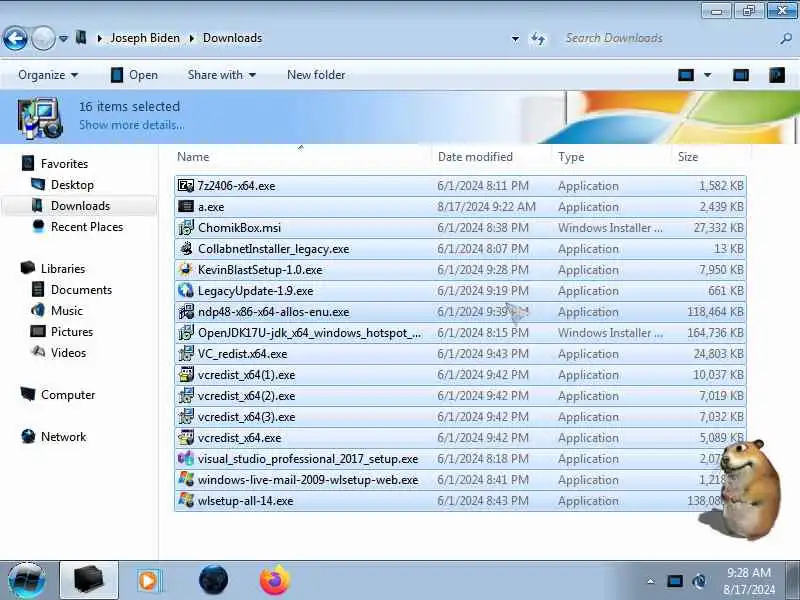This screenshot has width=800, height=600.
Task: Sort files by the Name column
Action: coord(304,157)
